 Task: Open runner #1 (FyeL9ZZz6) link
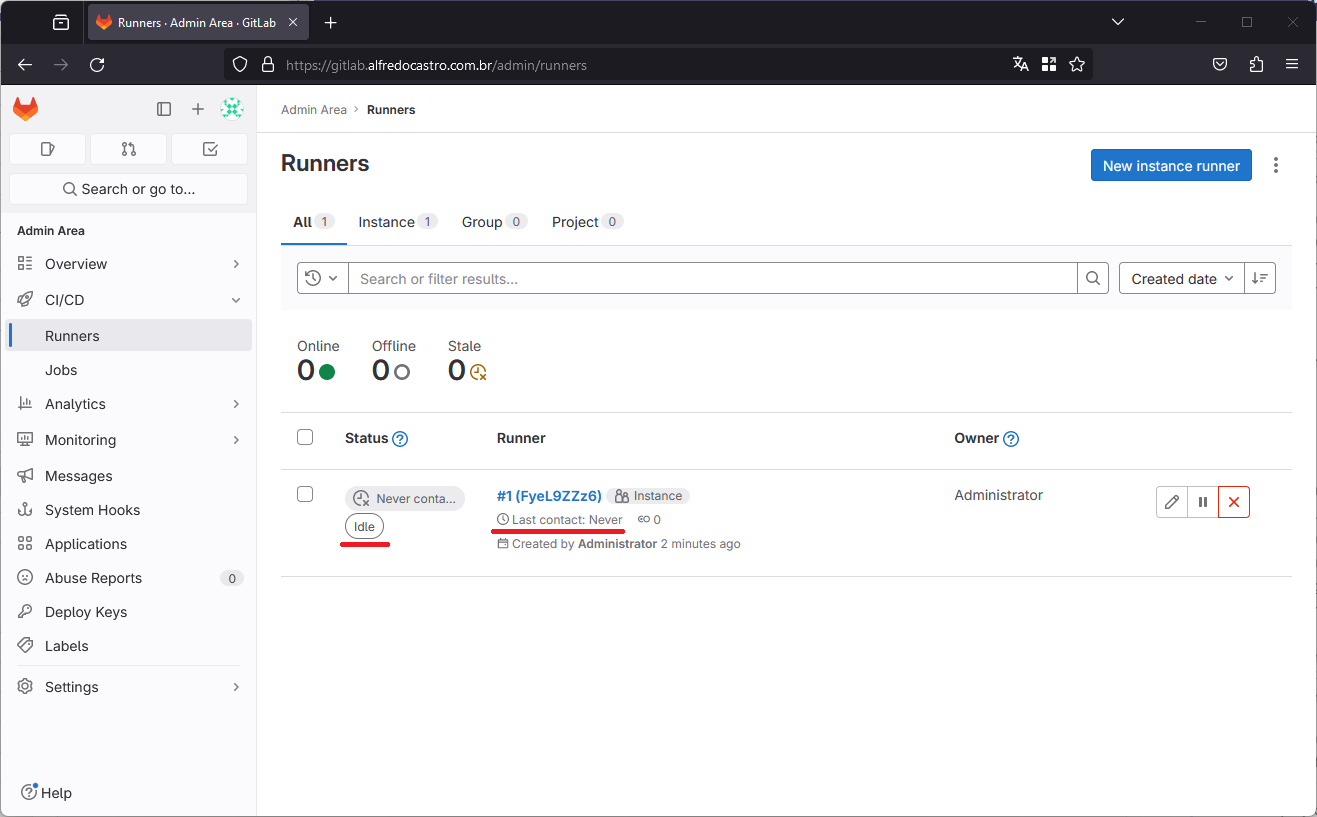pos(549,496)
